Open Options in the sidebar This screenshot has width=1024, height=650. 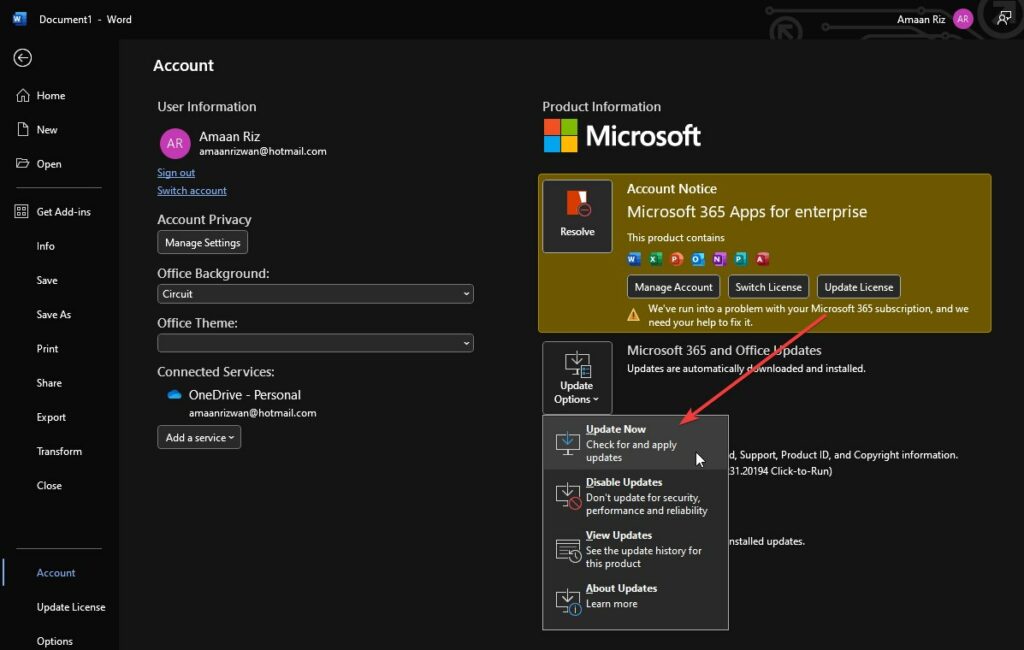pos(54,641)
